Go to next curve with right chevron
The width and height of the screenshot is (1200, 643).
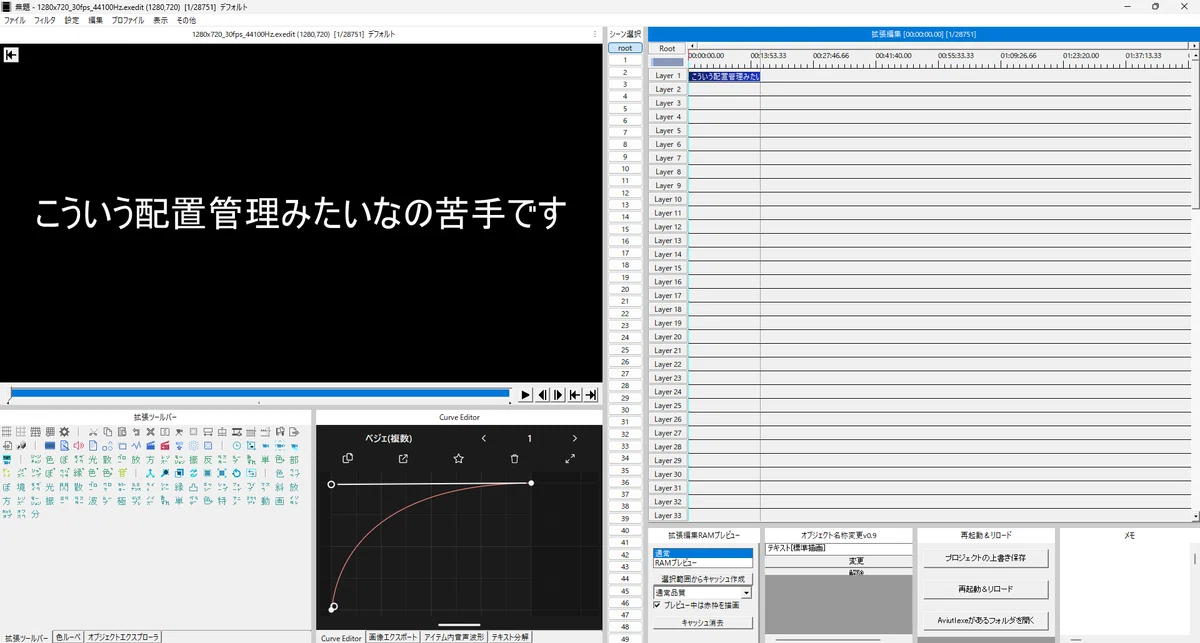(575, 438)
